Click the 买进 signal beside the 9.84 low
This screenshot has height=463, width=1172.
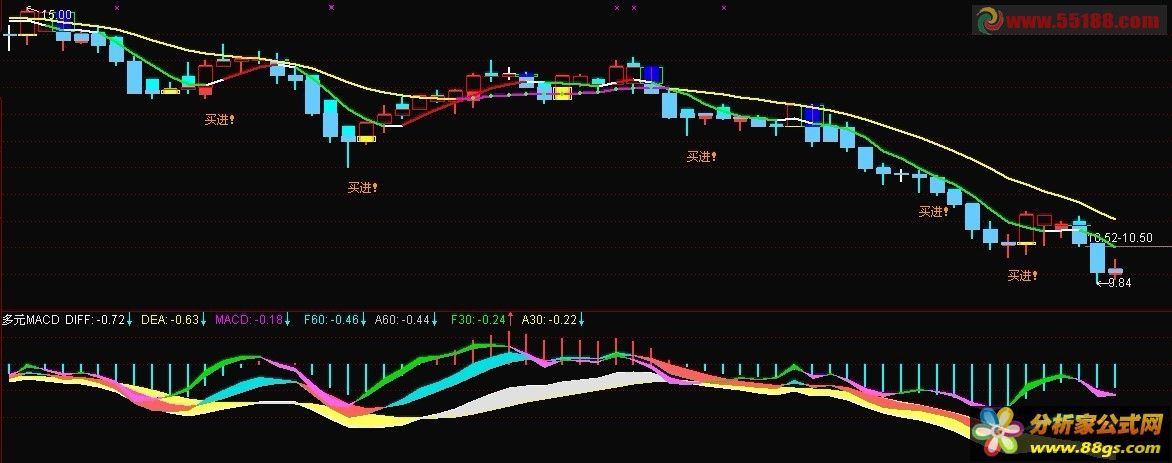tap(1023, 276)
